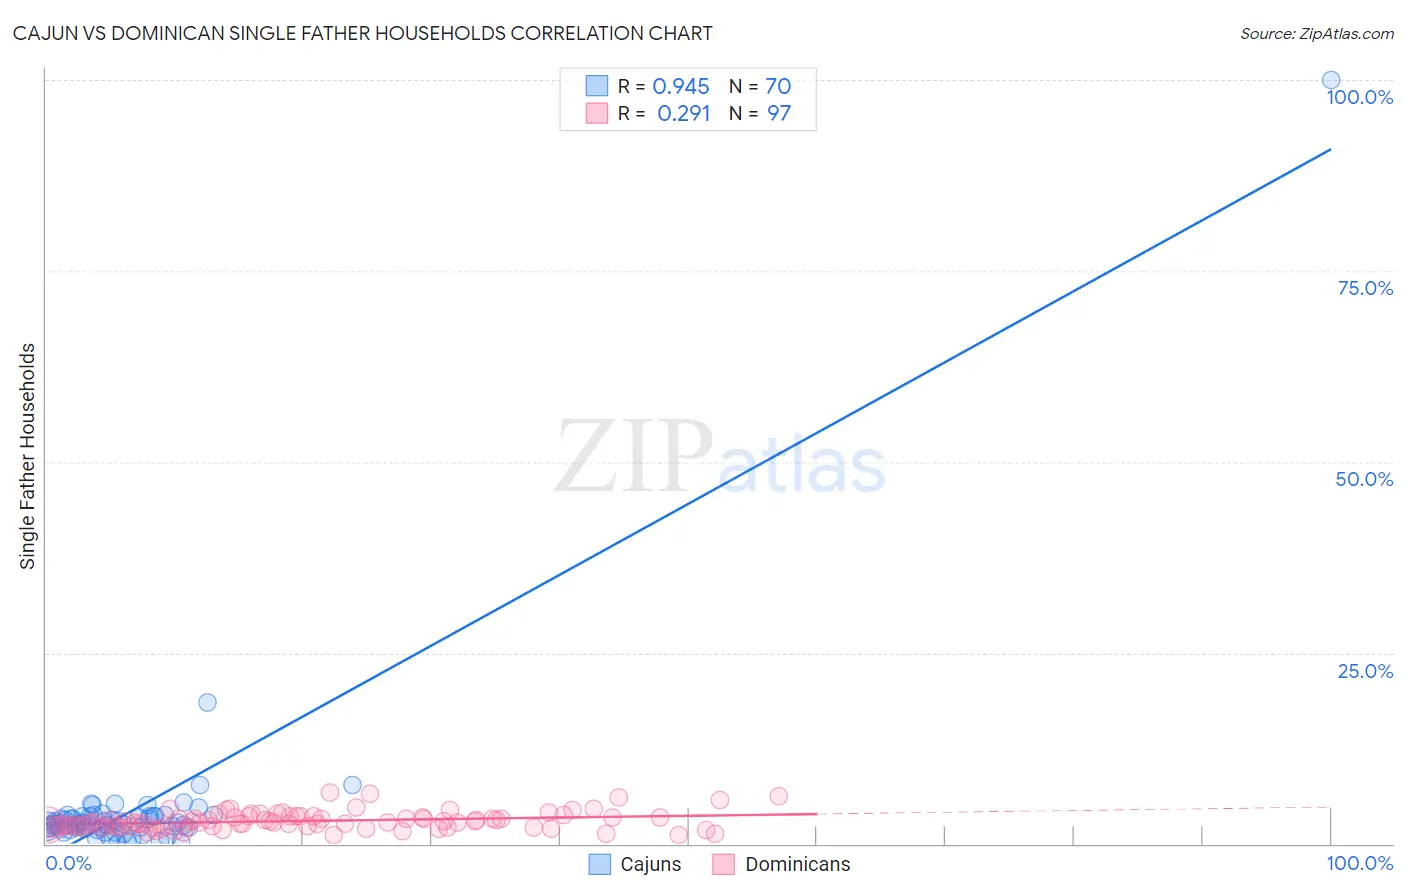Click the N = 97 value in legend
1406x892 pixels.
pyautogui.click(x=760, y=113)
